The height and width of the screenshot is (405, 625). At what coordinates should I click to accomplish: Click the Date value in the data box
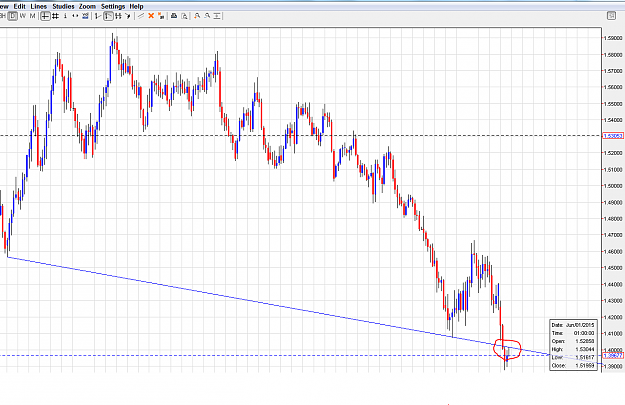point(580,325)
